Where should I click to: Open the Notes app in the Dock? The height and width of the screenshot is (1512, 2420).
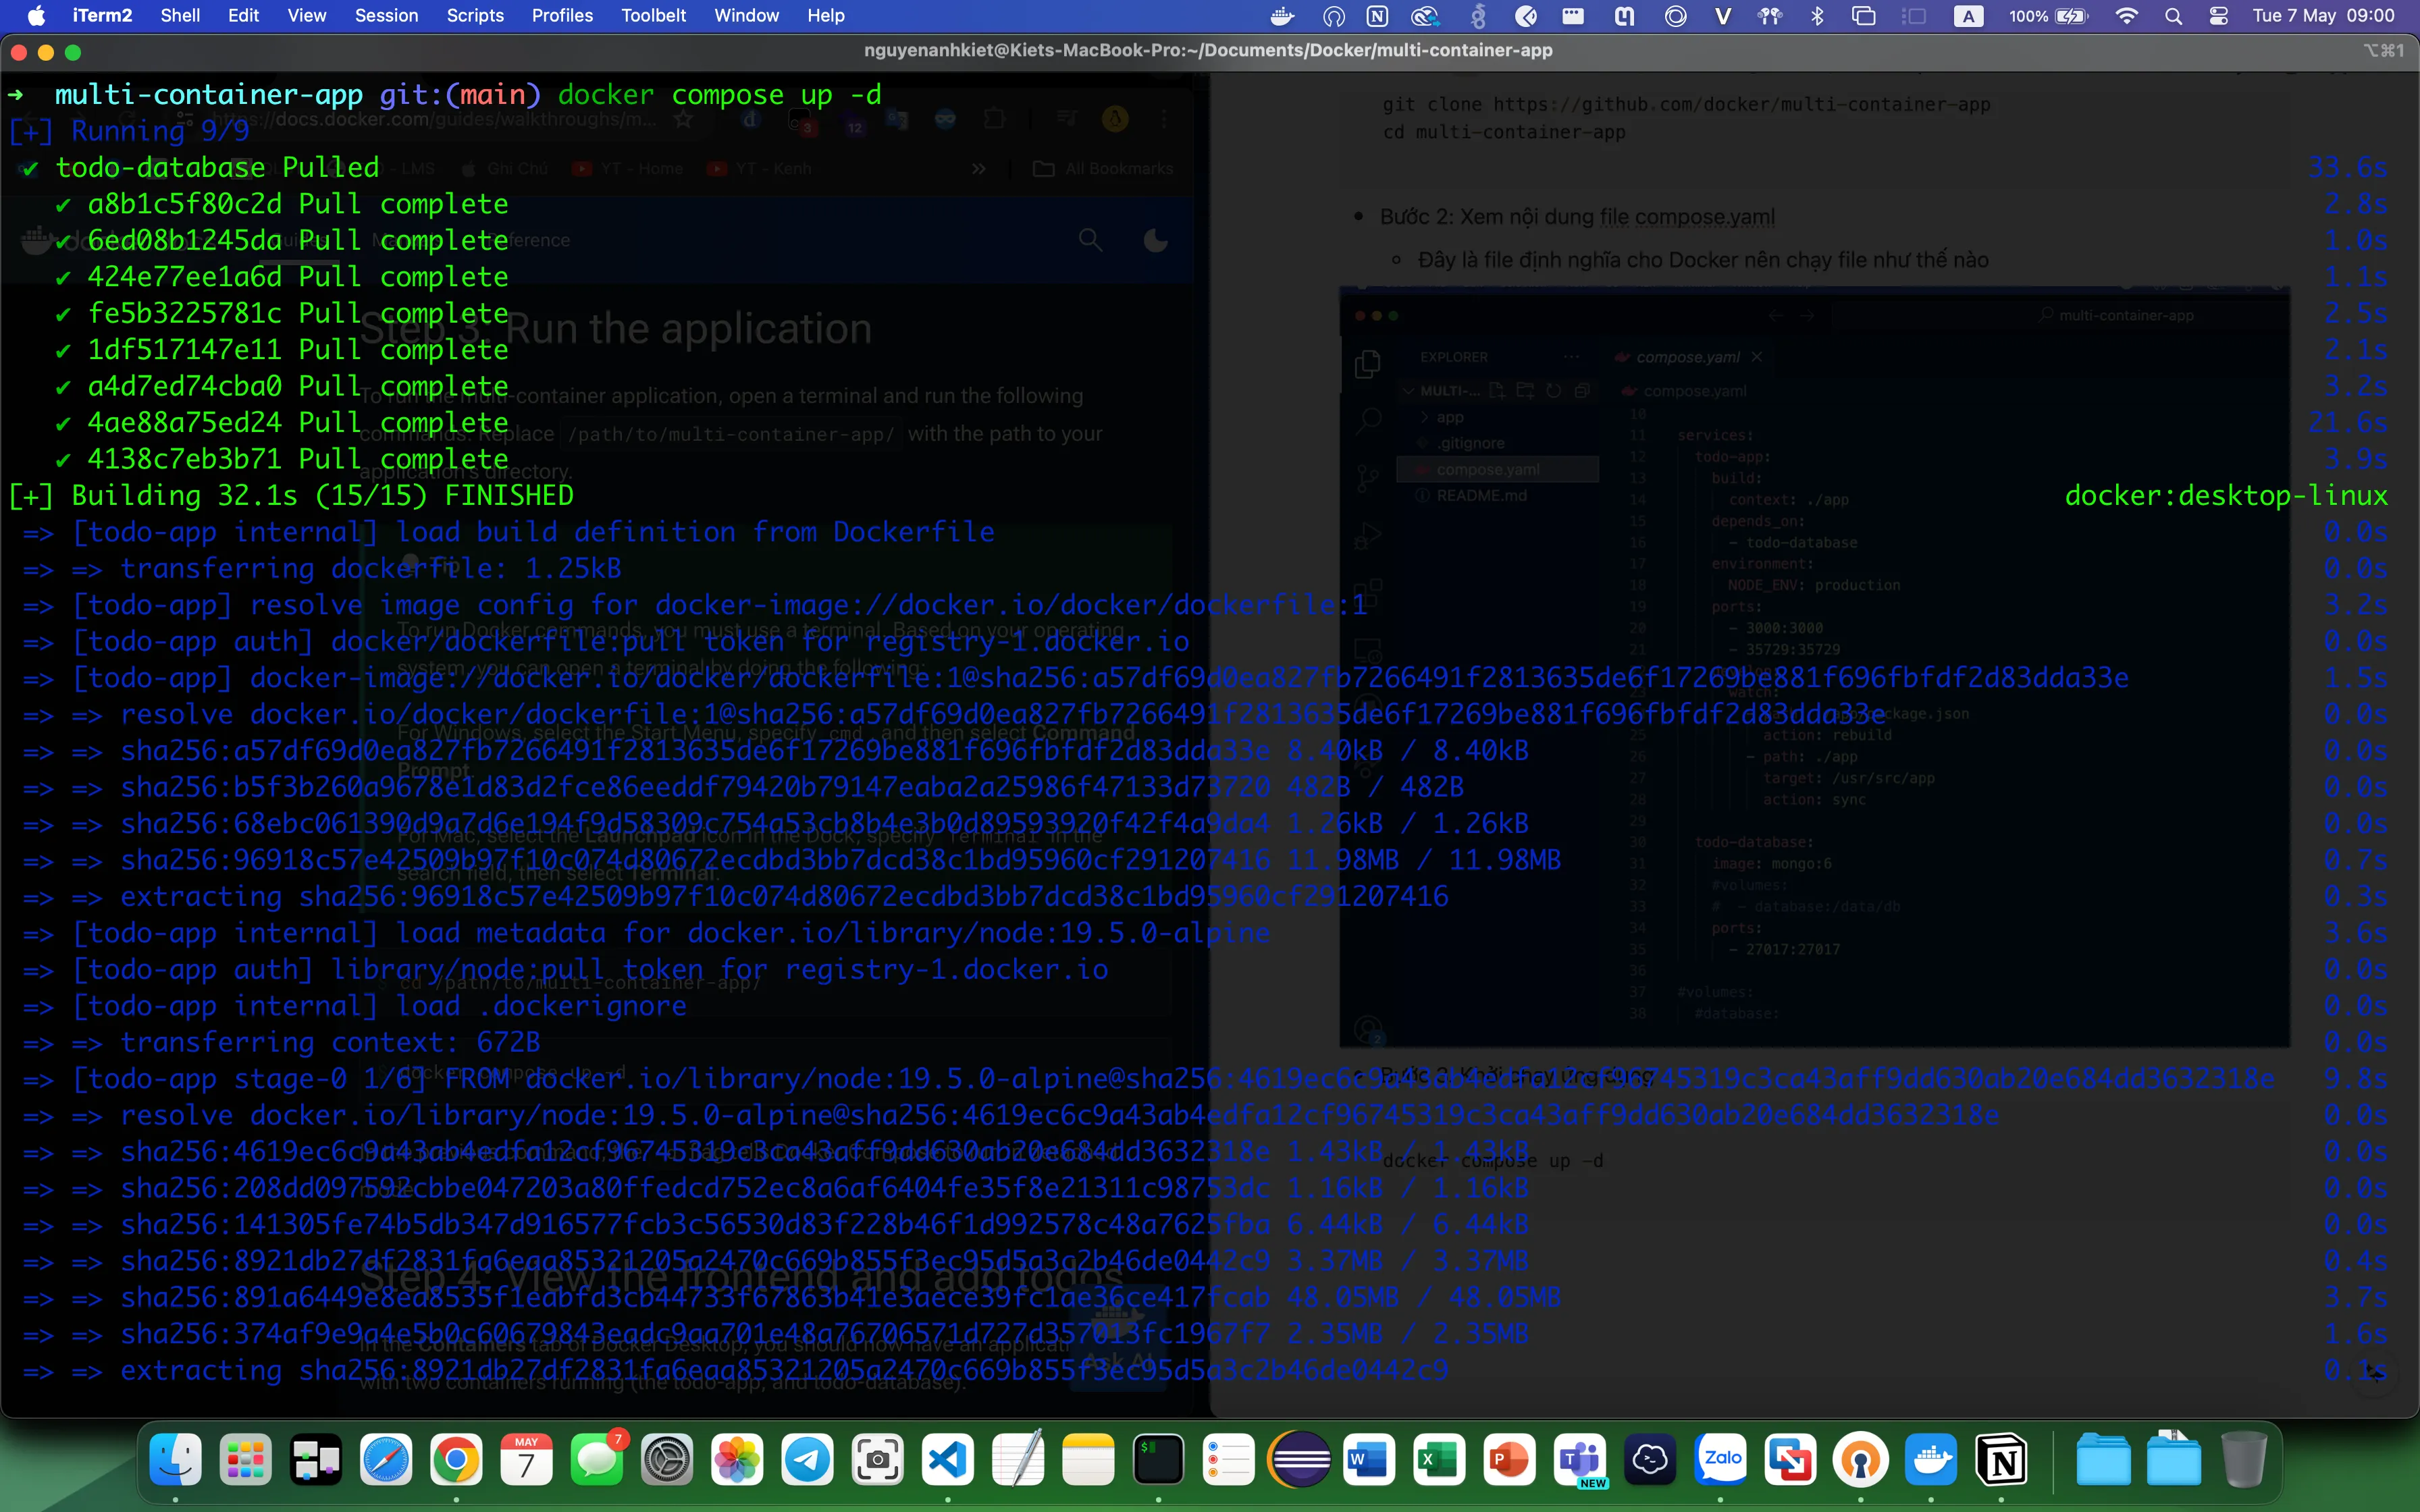[1088, 1461]
